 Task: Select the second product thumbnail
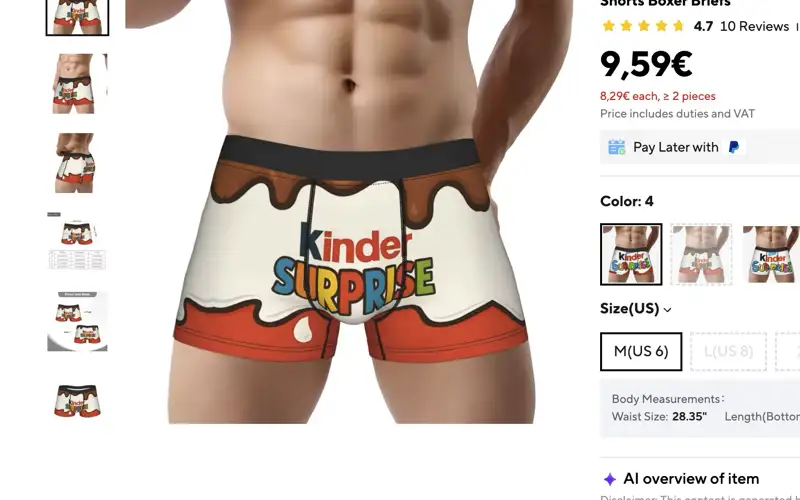coord(78,84)
